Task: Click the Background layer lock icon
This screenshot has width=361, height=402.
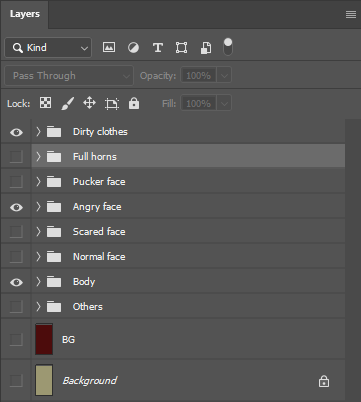Action: point(324,381)
